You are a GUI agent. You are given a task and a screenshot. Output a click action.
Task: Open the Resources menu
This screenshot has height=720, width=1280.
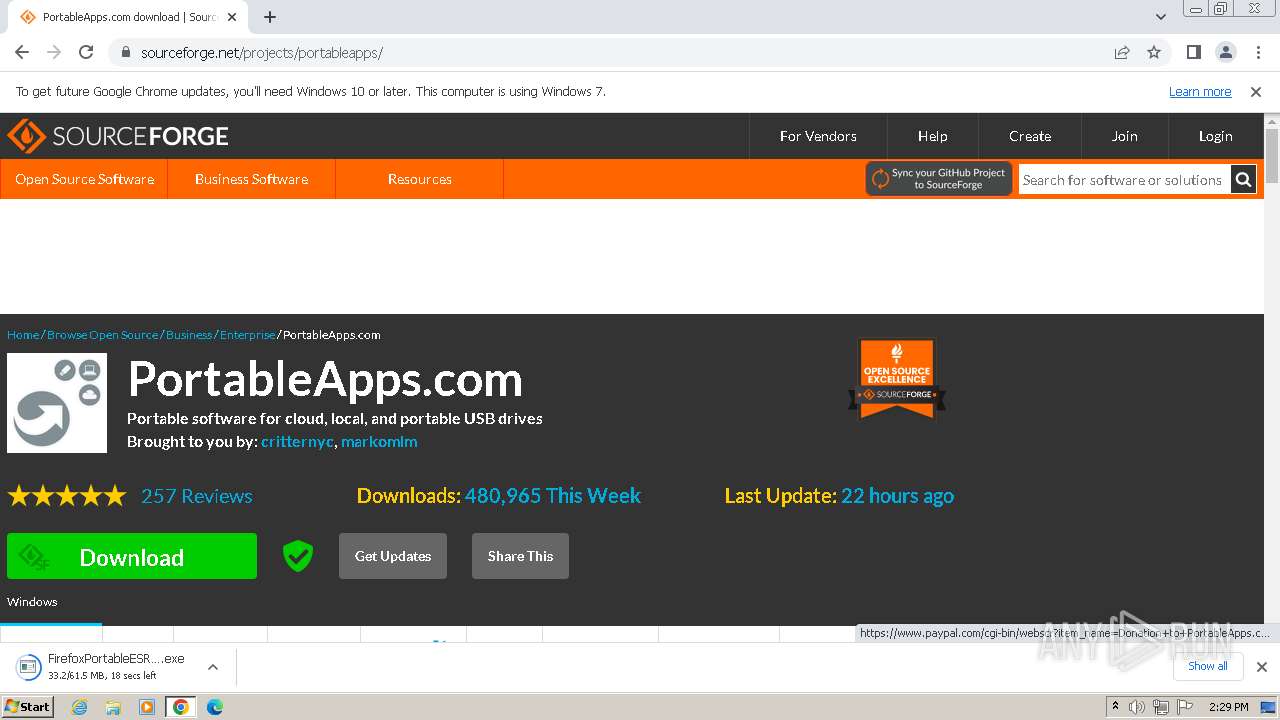pos(420,179)
